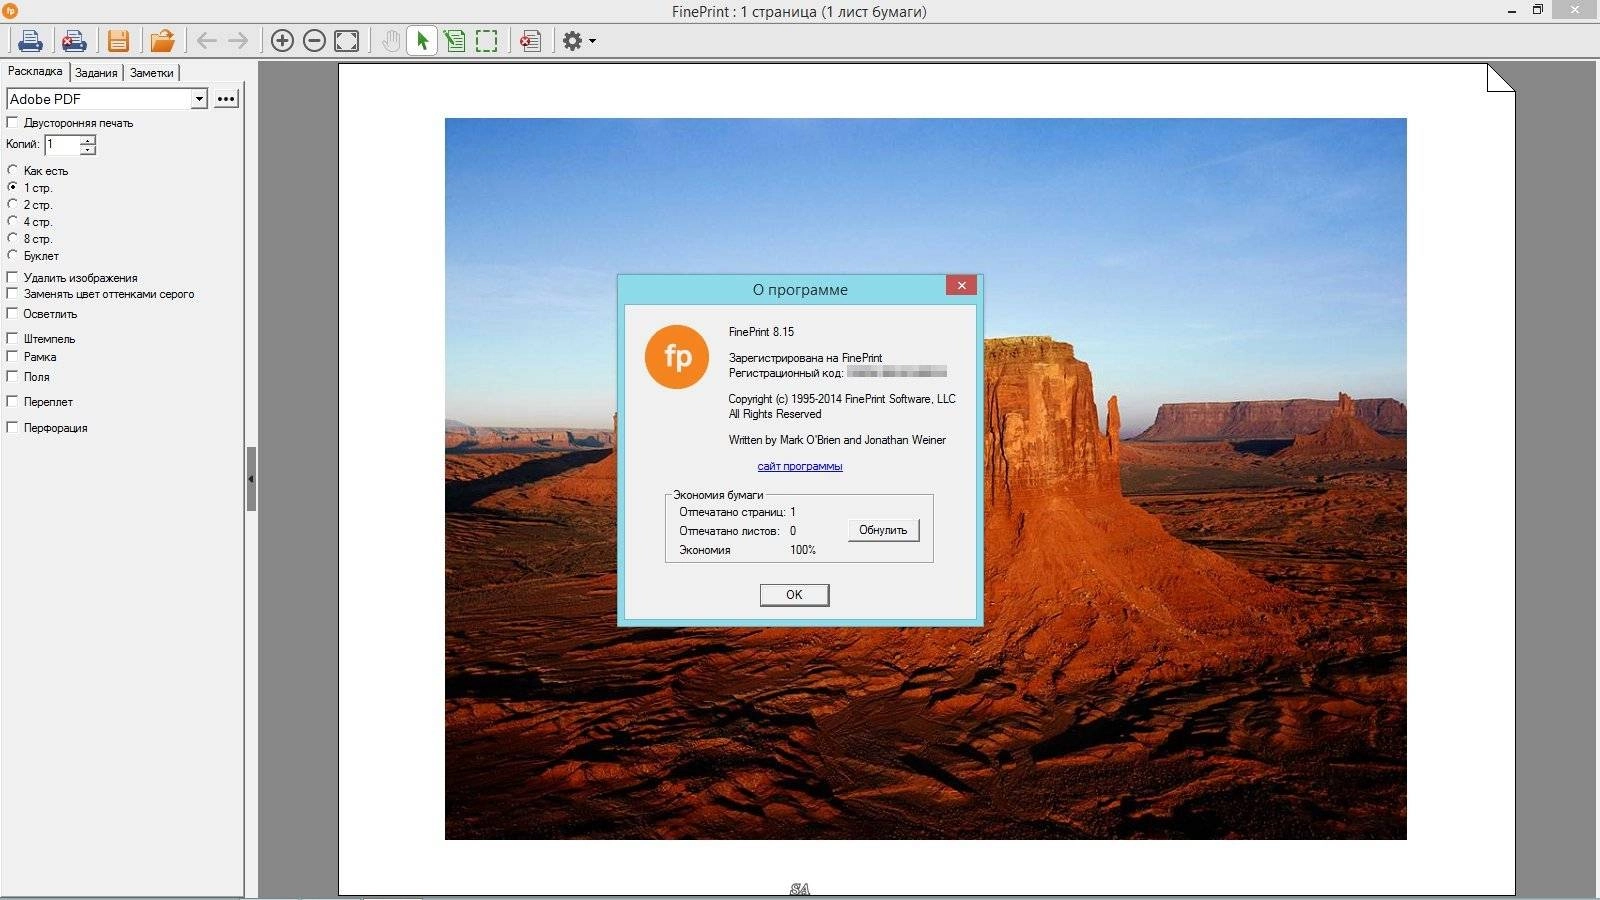
Task: Open the сайт программы link
Action: [800, 466]
